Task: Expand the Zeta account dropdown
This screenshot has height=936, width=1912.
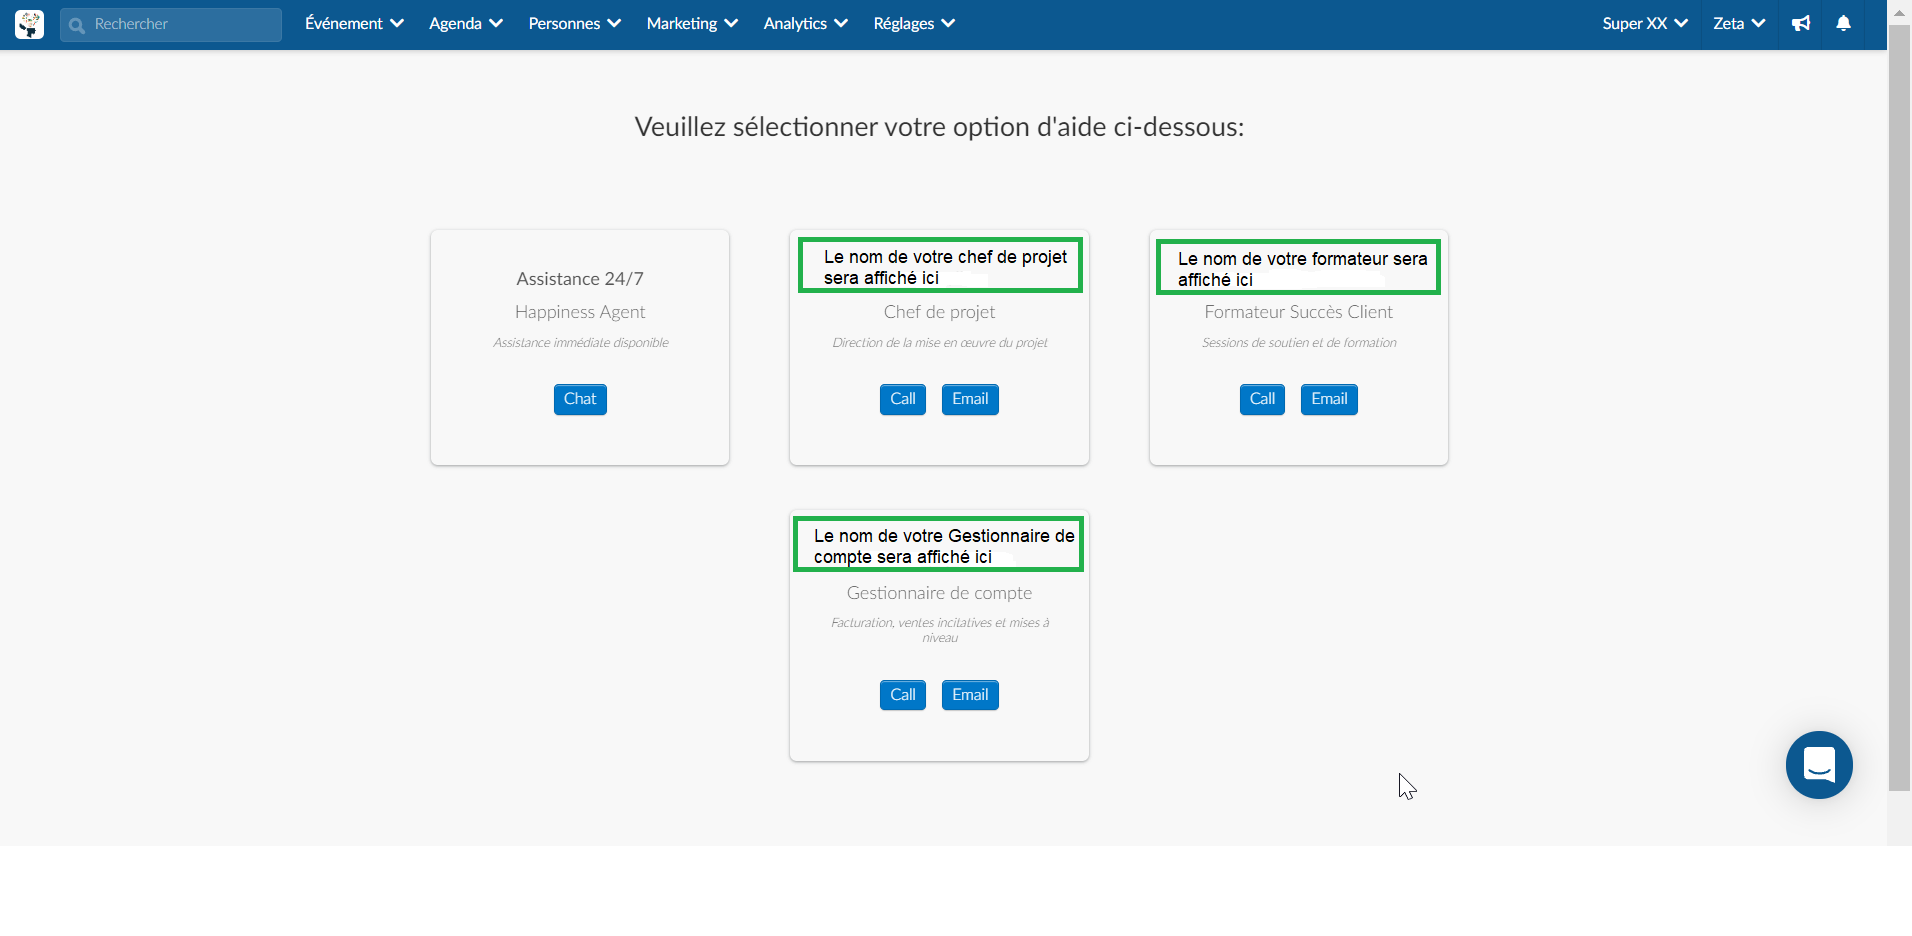Action: (1739, 23)
